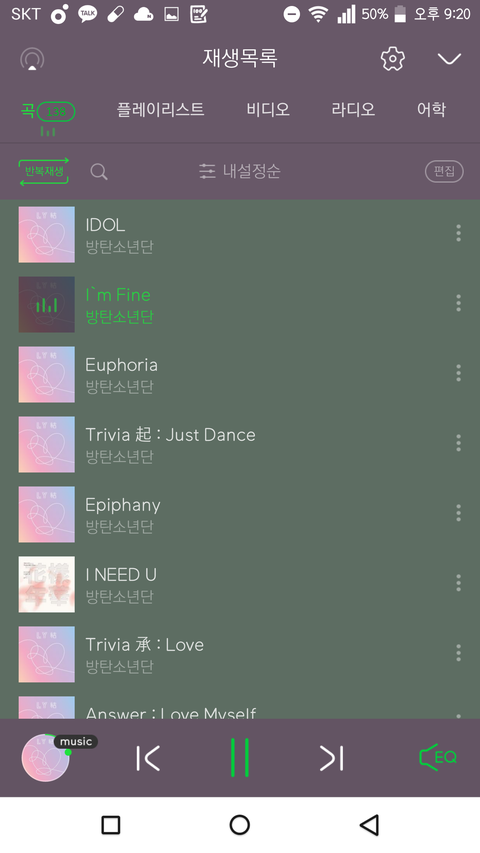Open the EQ equalizer icon
480x853 pixels.
438,757
